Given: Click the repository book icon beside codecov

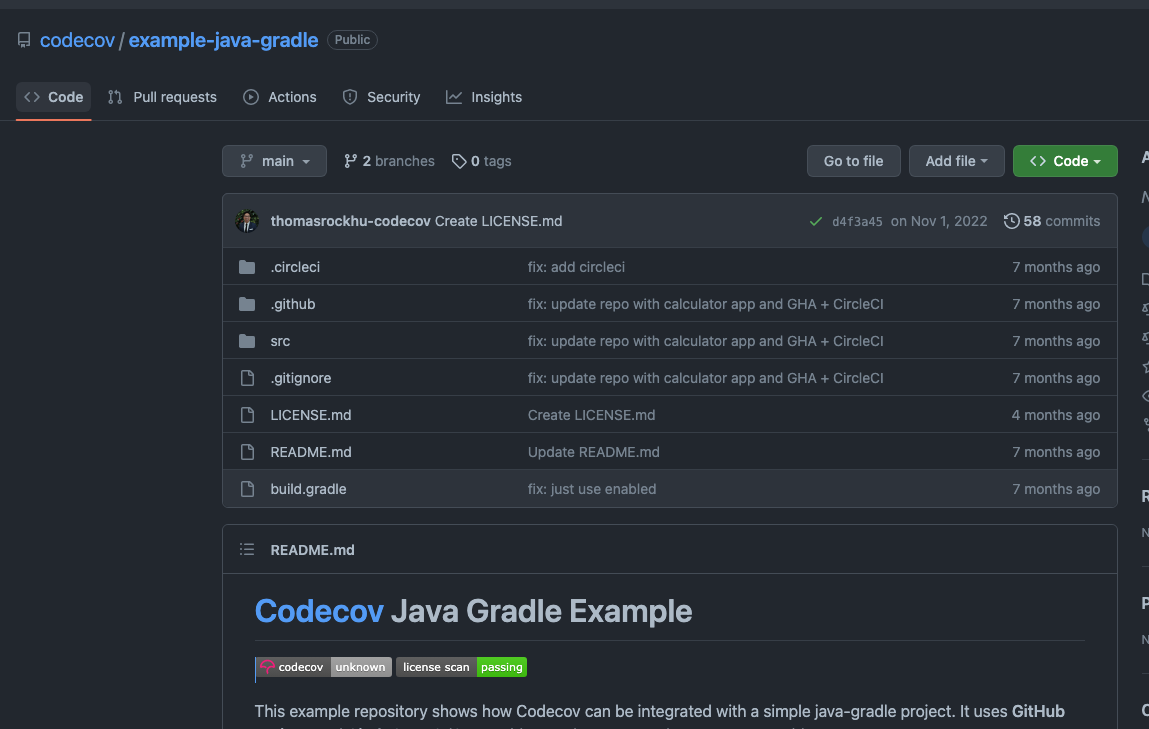Looking at the screenshot, I should click(x=24, y=40).
